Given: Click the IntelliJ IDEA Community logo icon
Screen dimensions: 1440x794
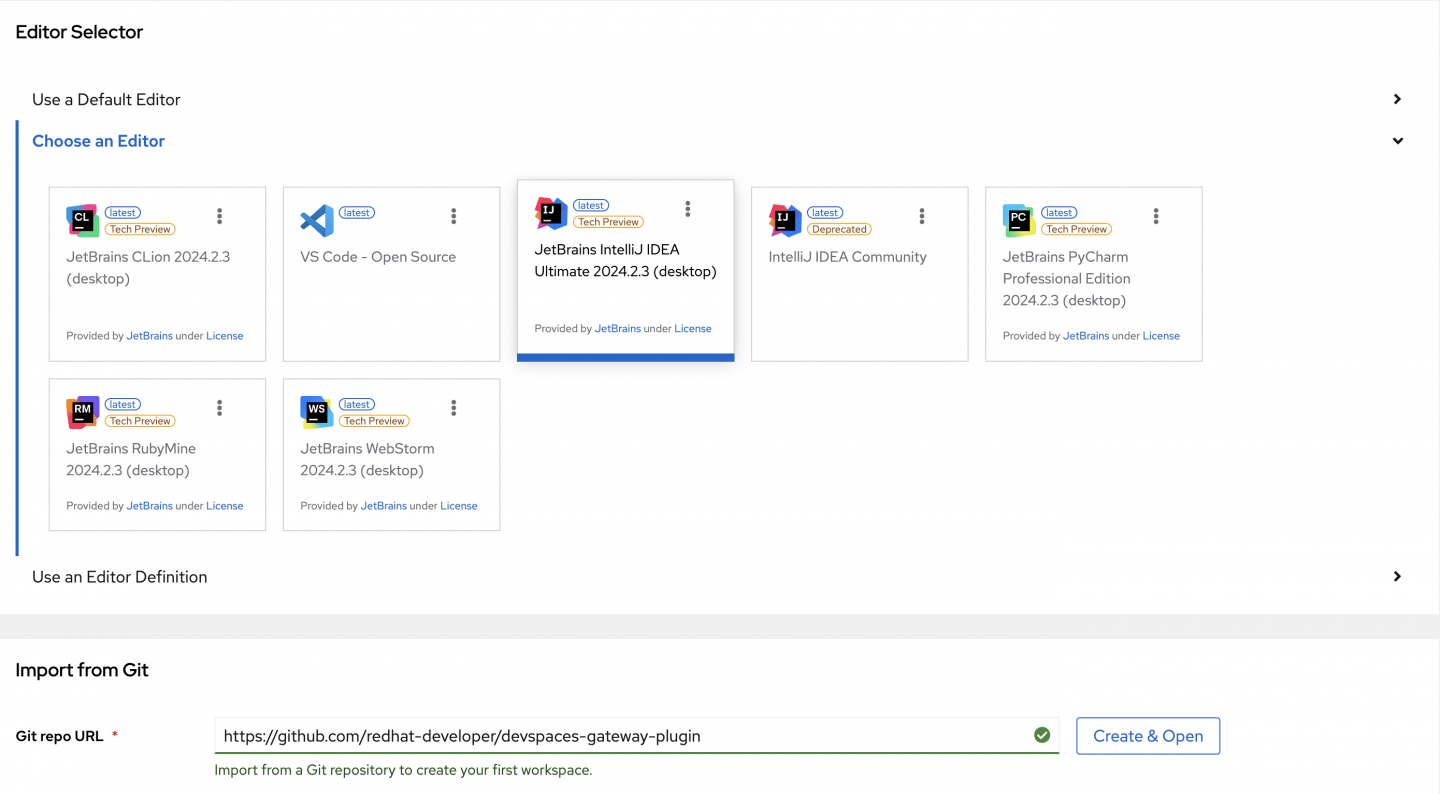Looking at the screenshot, I should (x=785, y=220).
